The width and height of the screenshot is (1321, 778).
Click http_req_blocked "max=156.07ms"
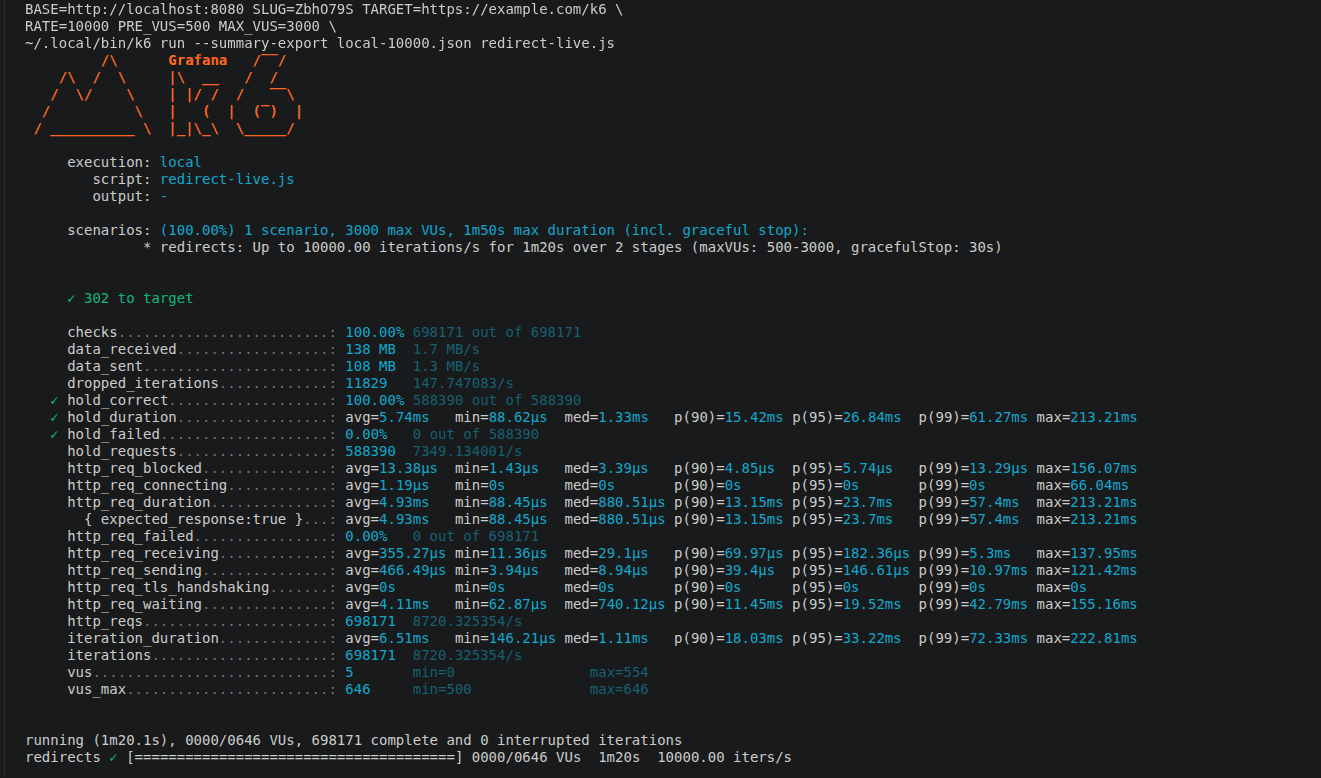click(x=1086, y=468)
